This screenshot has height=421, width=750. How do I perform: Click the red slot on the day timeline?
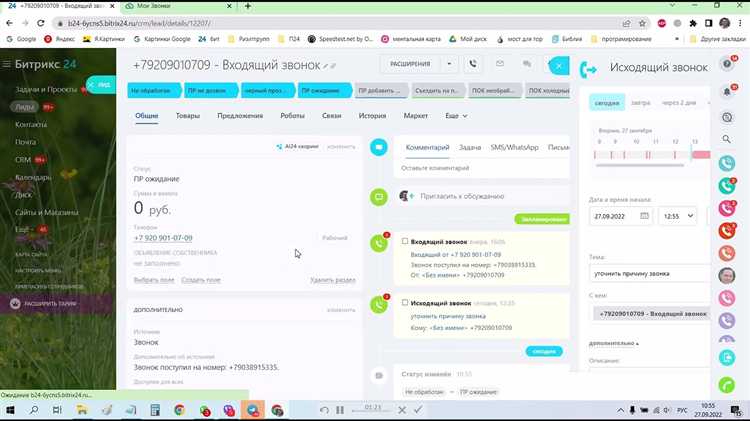coord(701,155)
